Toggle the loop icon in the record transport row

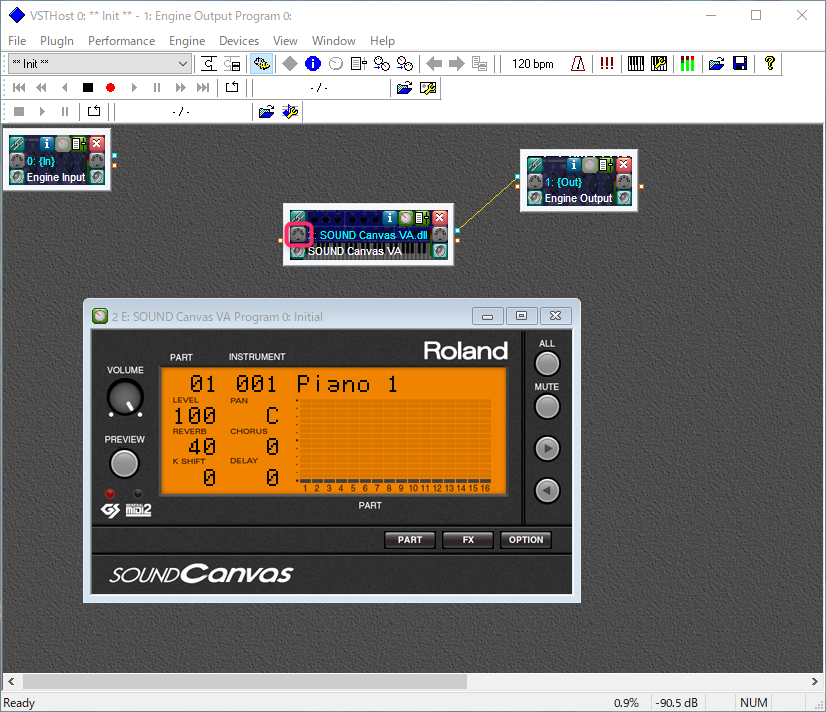click(x=232, y=87)
